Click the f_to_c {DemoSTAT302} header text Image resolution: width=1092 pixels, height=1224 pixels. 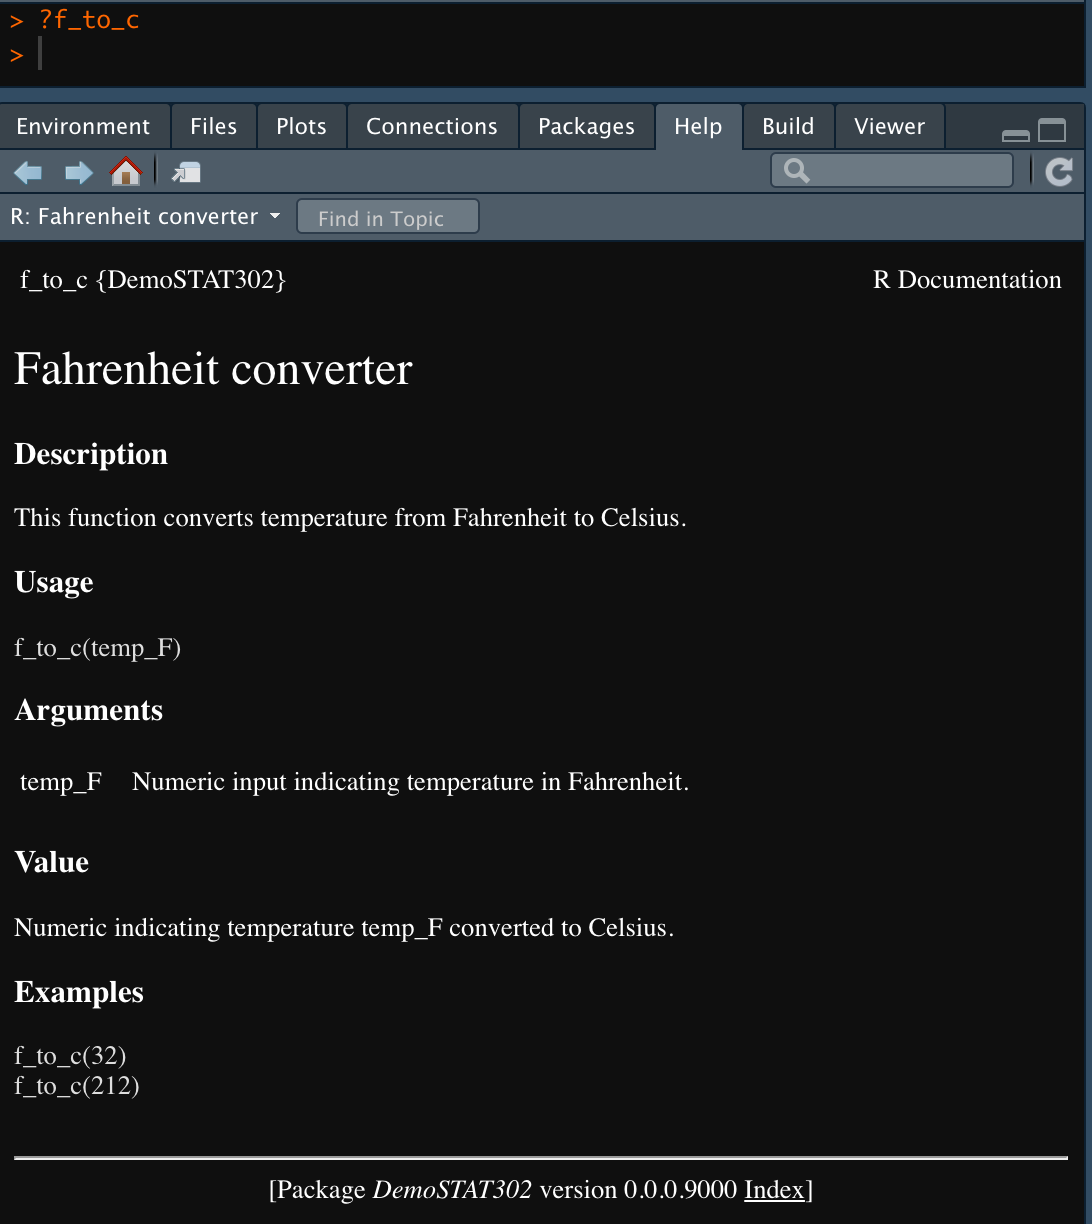[153, 280]
